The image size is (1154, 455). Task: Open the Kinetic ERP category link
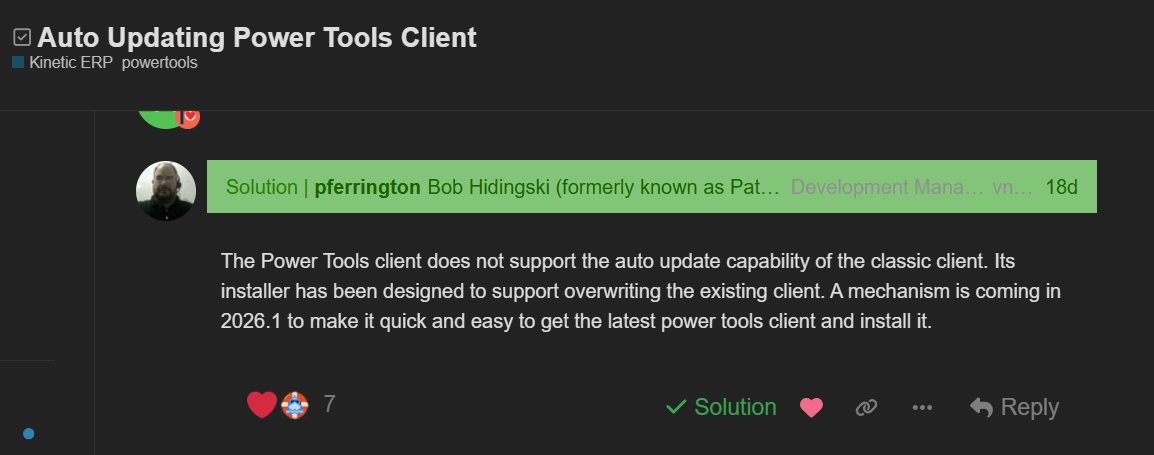72,63
